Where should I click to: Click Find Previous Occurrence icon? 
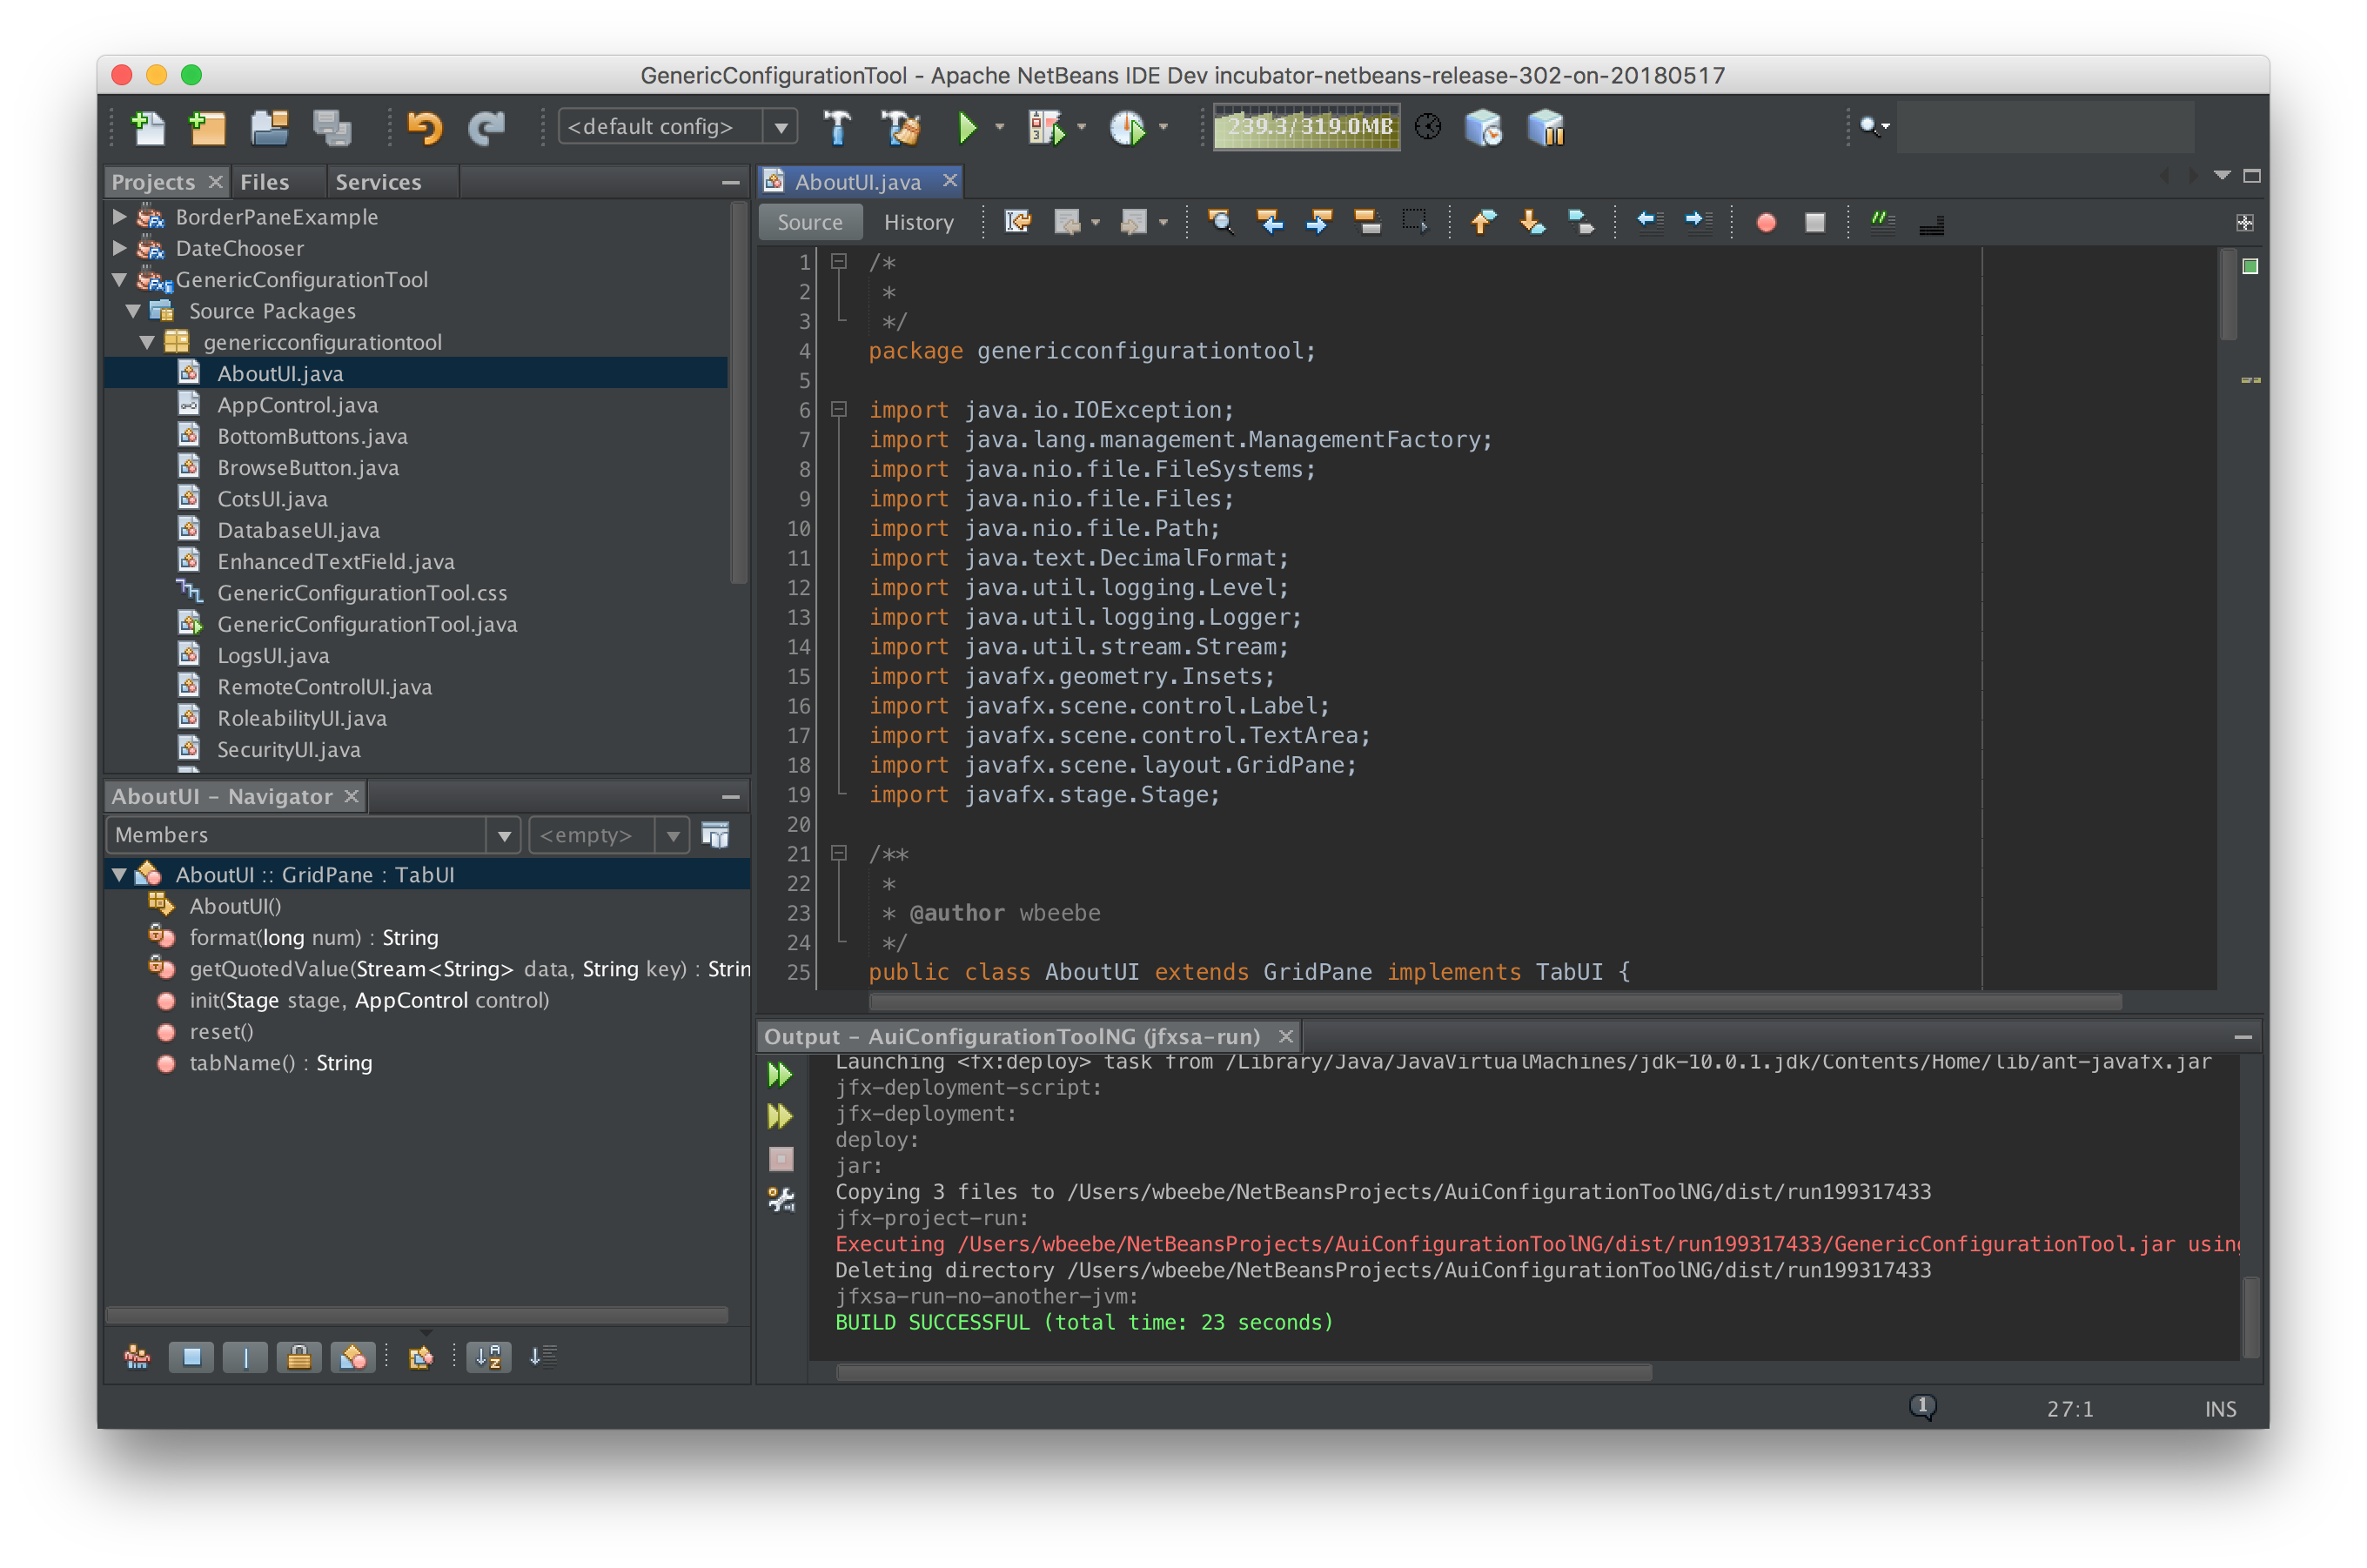point(1269,222)
